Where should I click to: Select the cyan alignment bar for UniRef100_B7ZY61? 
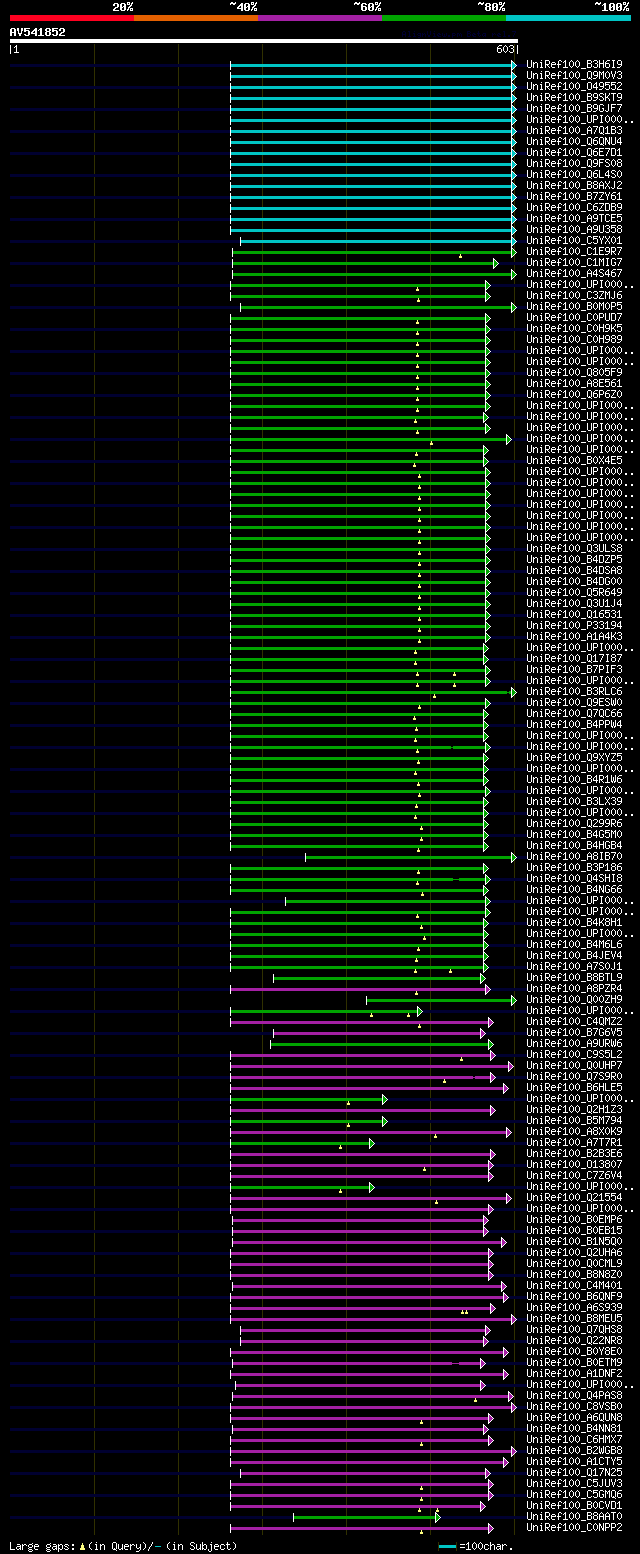point(373,196)
